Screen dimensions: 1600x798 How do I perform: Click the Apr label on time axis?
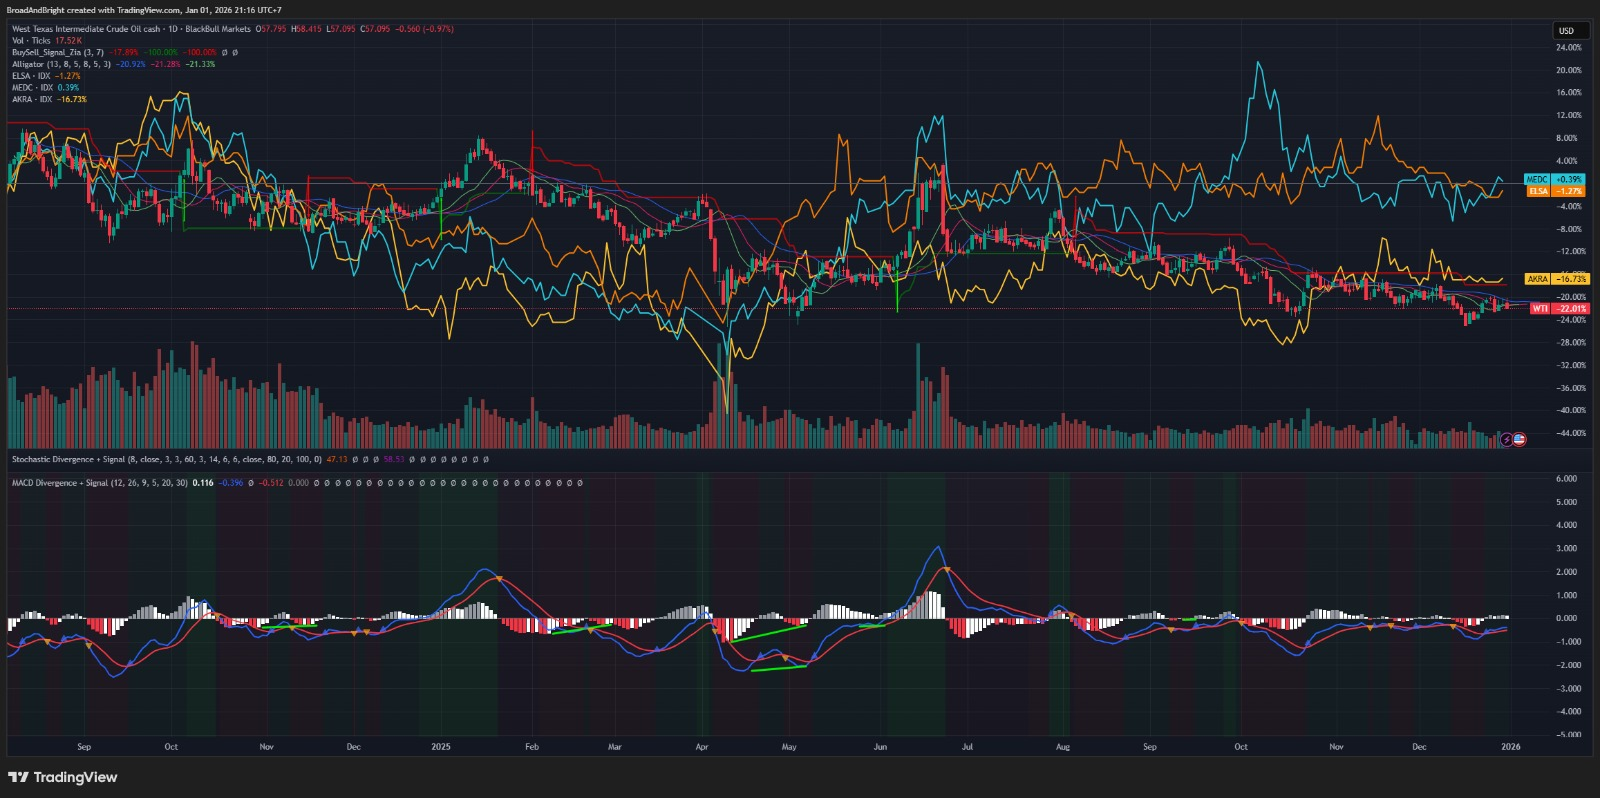point(702,747)
